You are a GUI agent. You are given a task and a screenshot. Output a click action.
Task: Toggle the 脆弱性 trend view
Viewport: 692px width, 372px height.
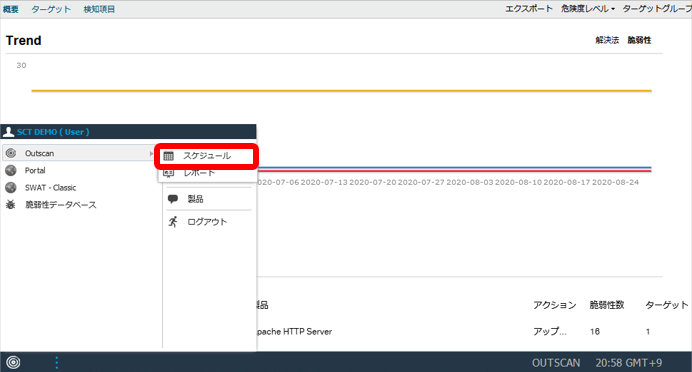coord(639,40)
